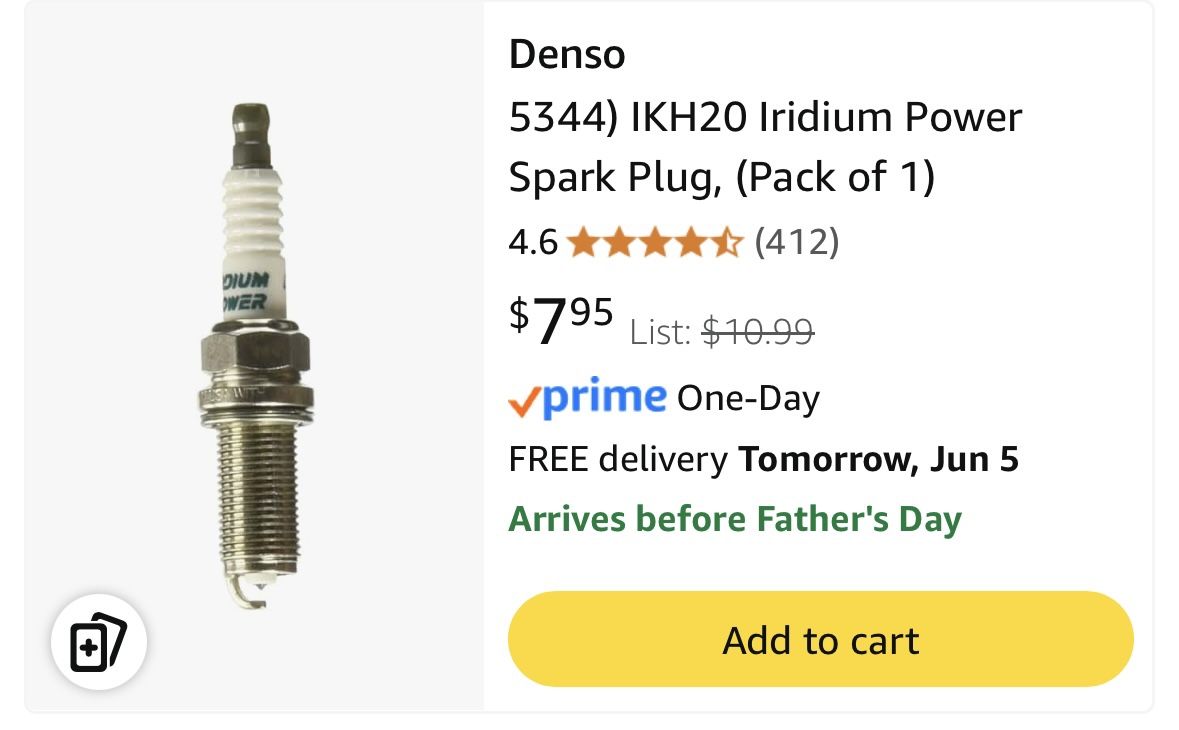Click the "List:" label
Viewport: 1179px width, 730px height.
pos(660,332)
